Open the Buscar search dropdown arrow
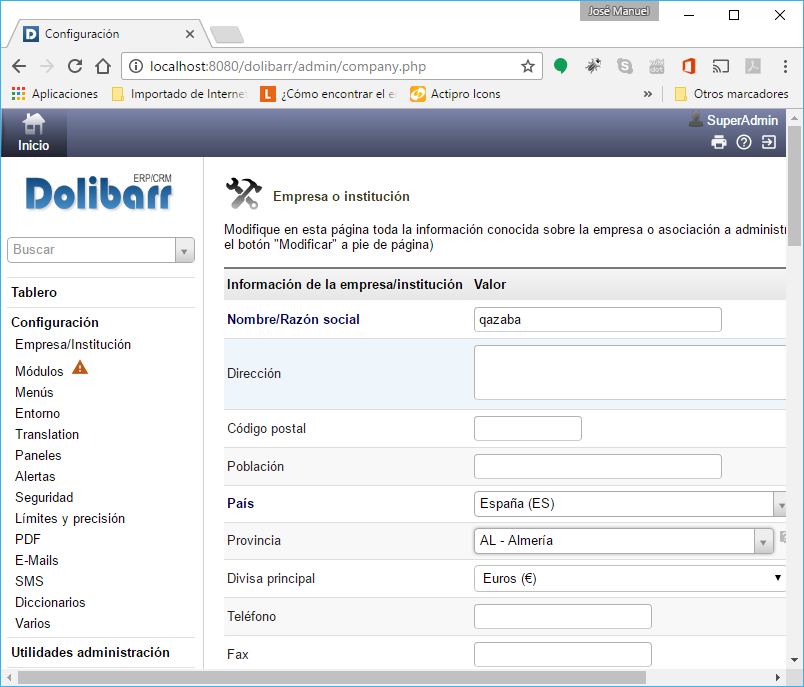Viewport: 804px width, 687px height. [184, 250]
